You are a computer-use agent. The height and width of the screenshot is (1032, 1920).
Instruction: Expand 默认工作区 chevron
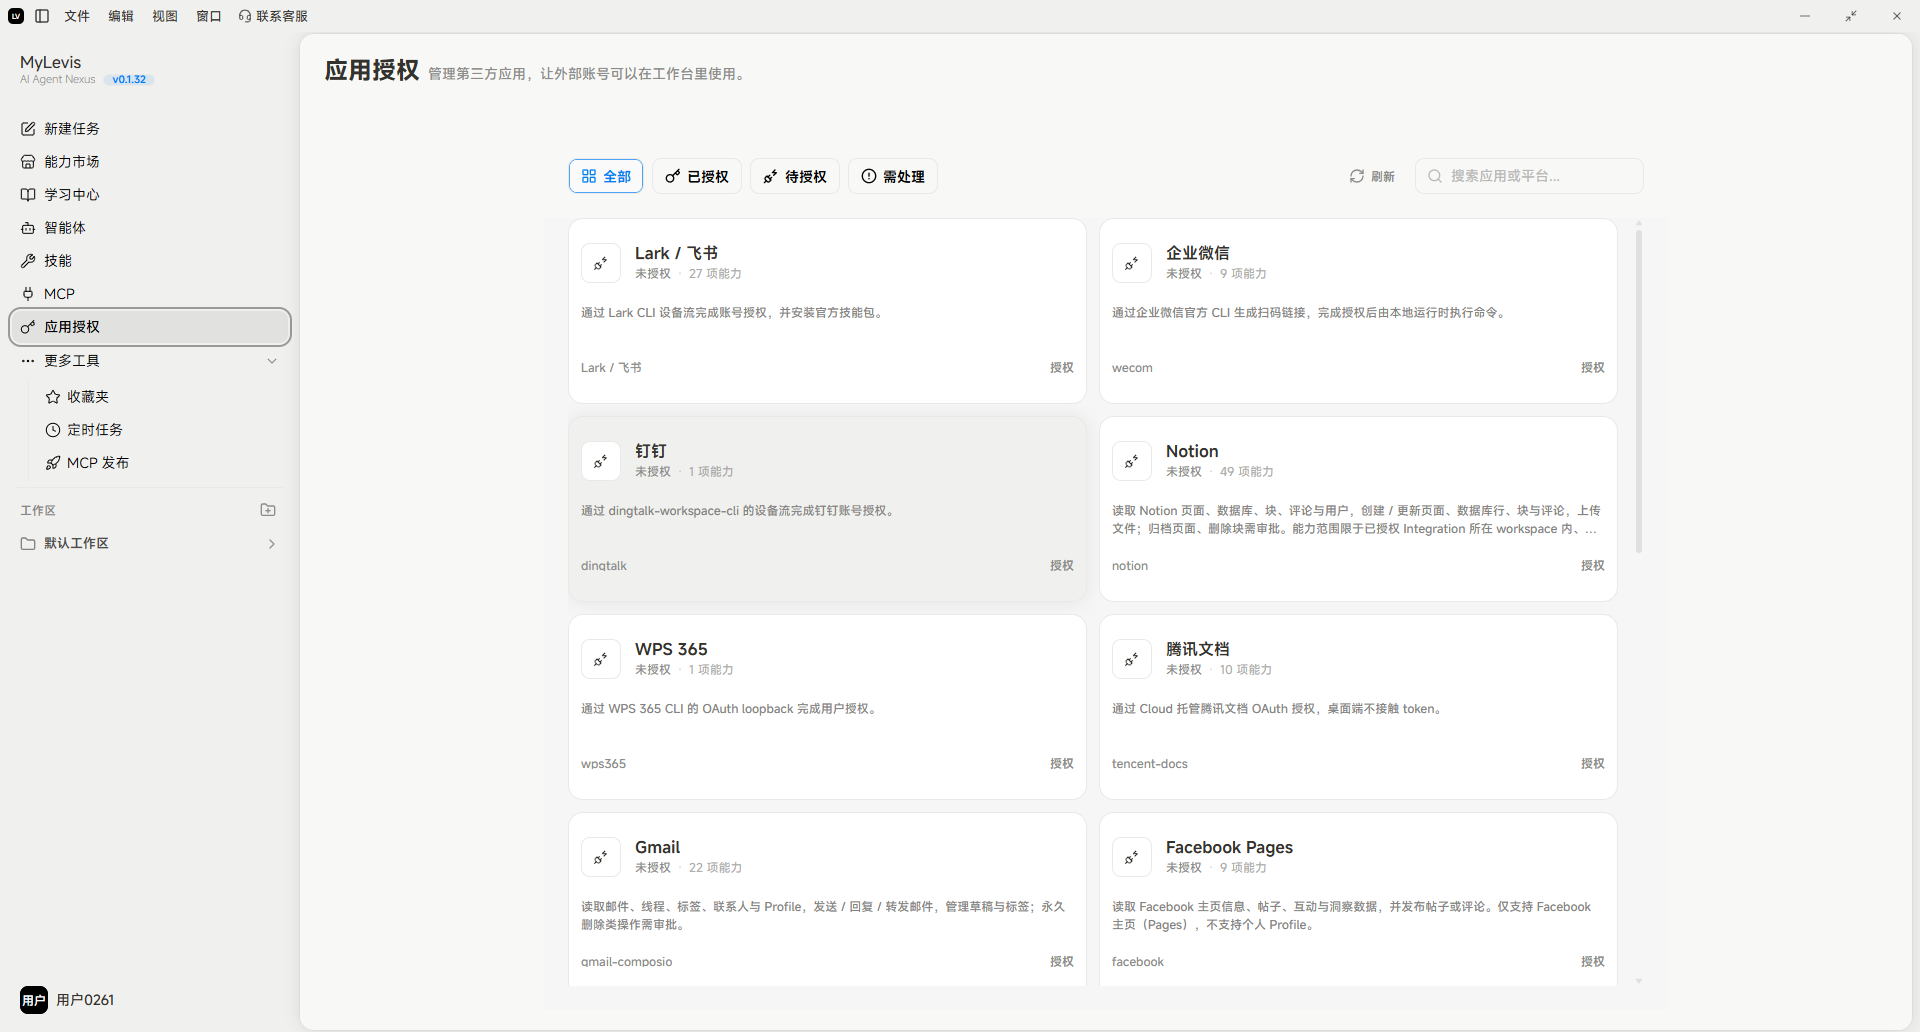point(272,544)
